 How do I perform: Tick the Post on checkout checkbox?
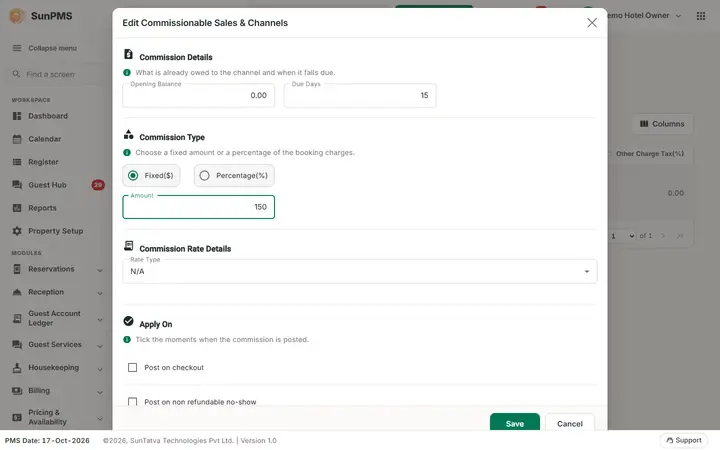[132, 367]
